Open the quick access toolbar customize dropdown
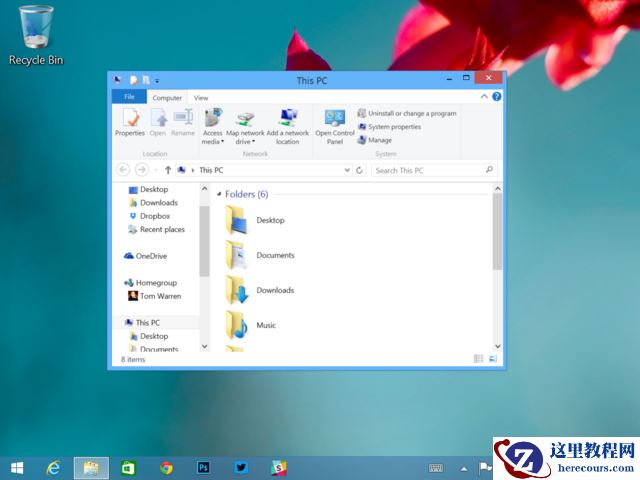 coord(157,81)
